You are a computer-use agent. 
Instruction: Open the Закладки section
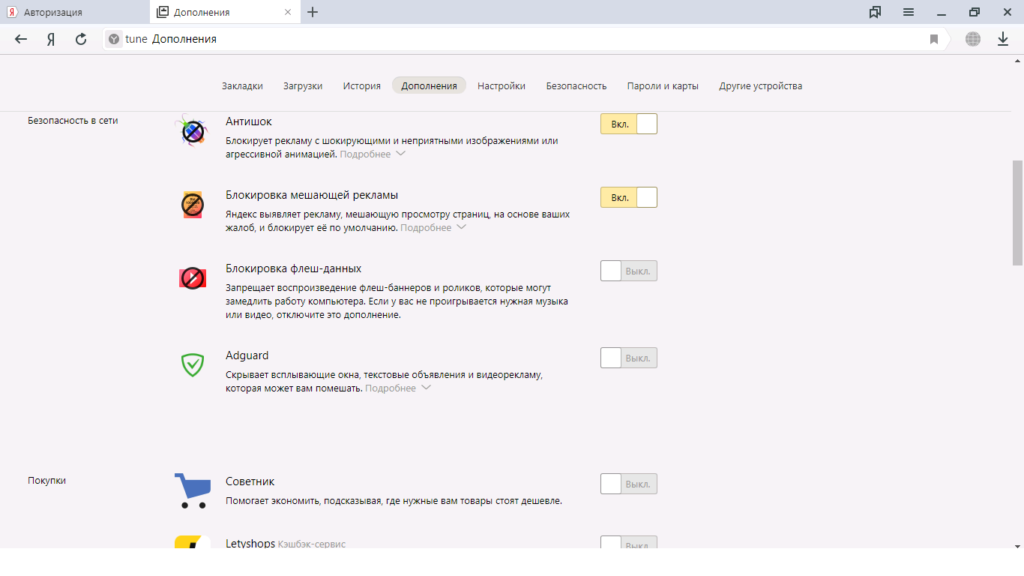tap(242, 86)
